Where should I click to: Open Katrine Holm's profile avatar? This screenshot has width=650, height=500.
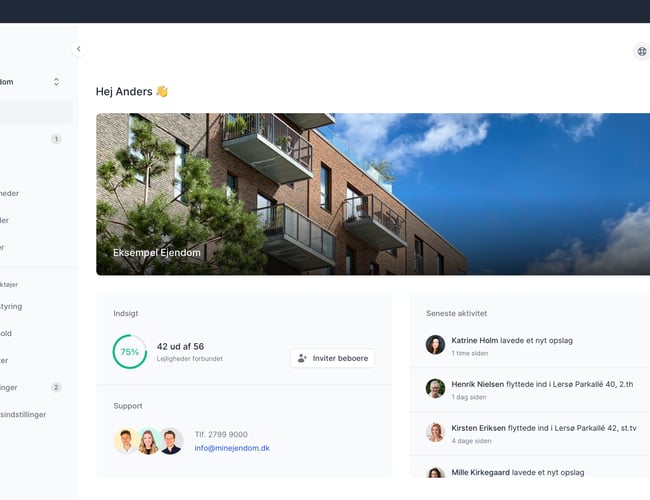[435, 345]
